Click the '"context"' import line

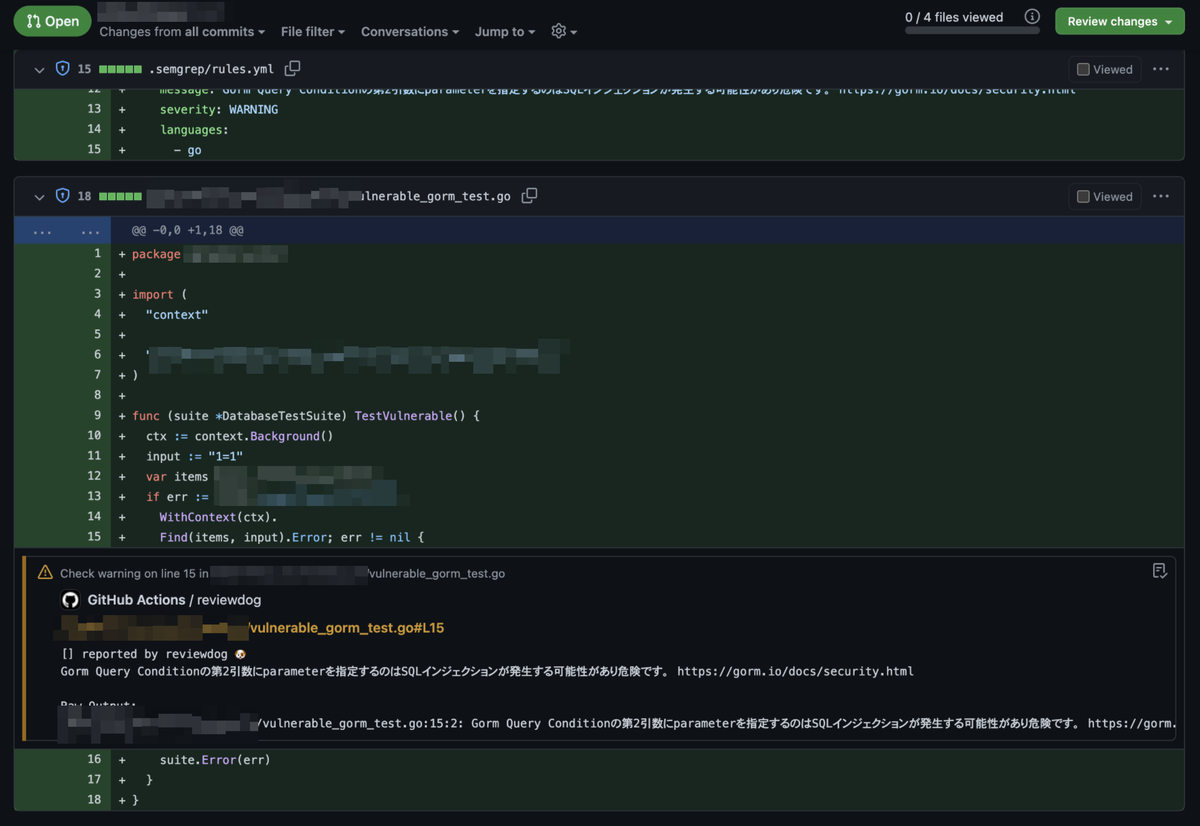coord(177,314)
